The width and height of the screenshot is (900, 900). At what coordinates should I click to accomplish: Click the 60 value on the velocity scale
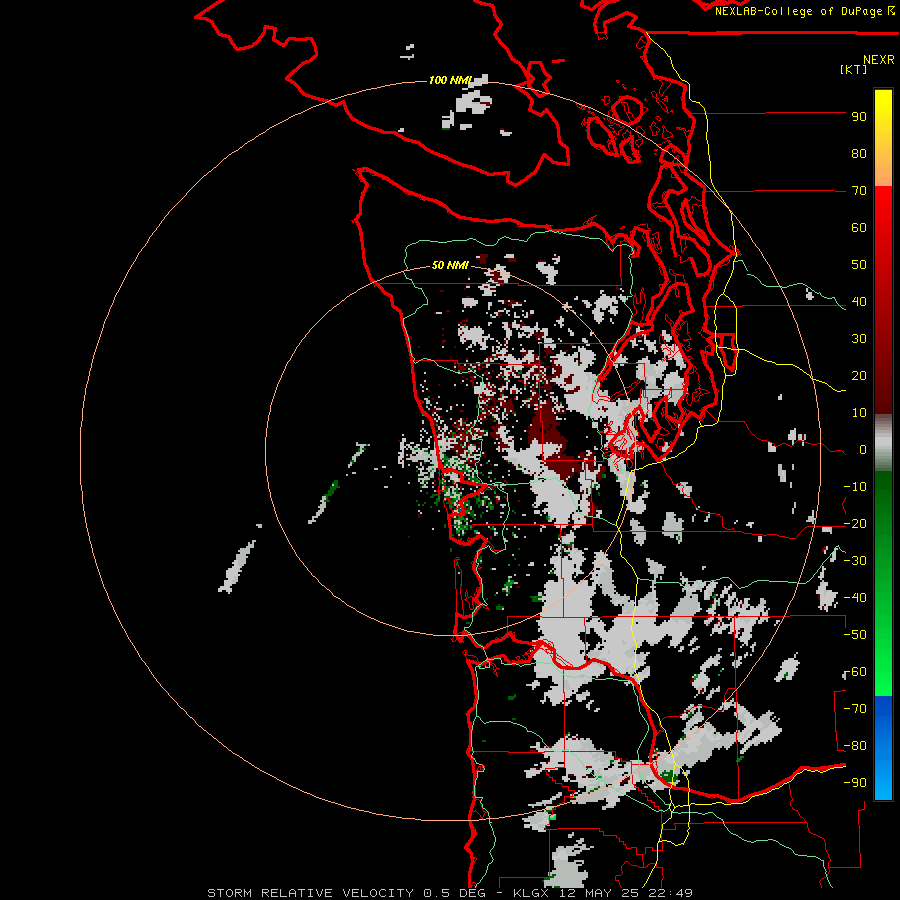[x=859, y=228]
